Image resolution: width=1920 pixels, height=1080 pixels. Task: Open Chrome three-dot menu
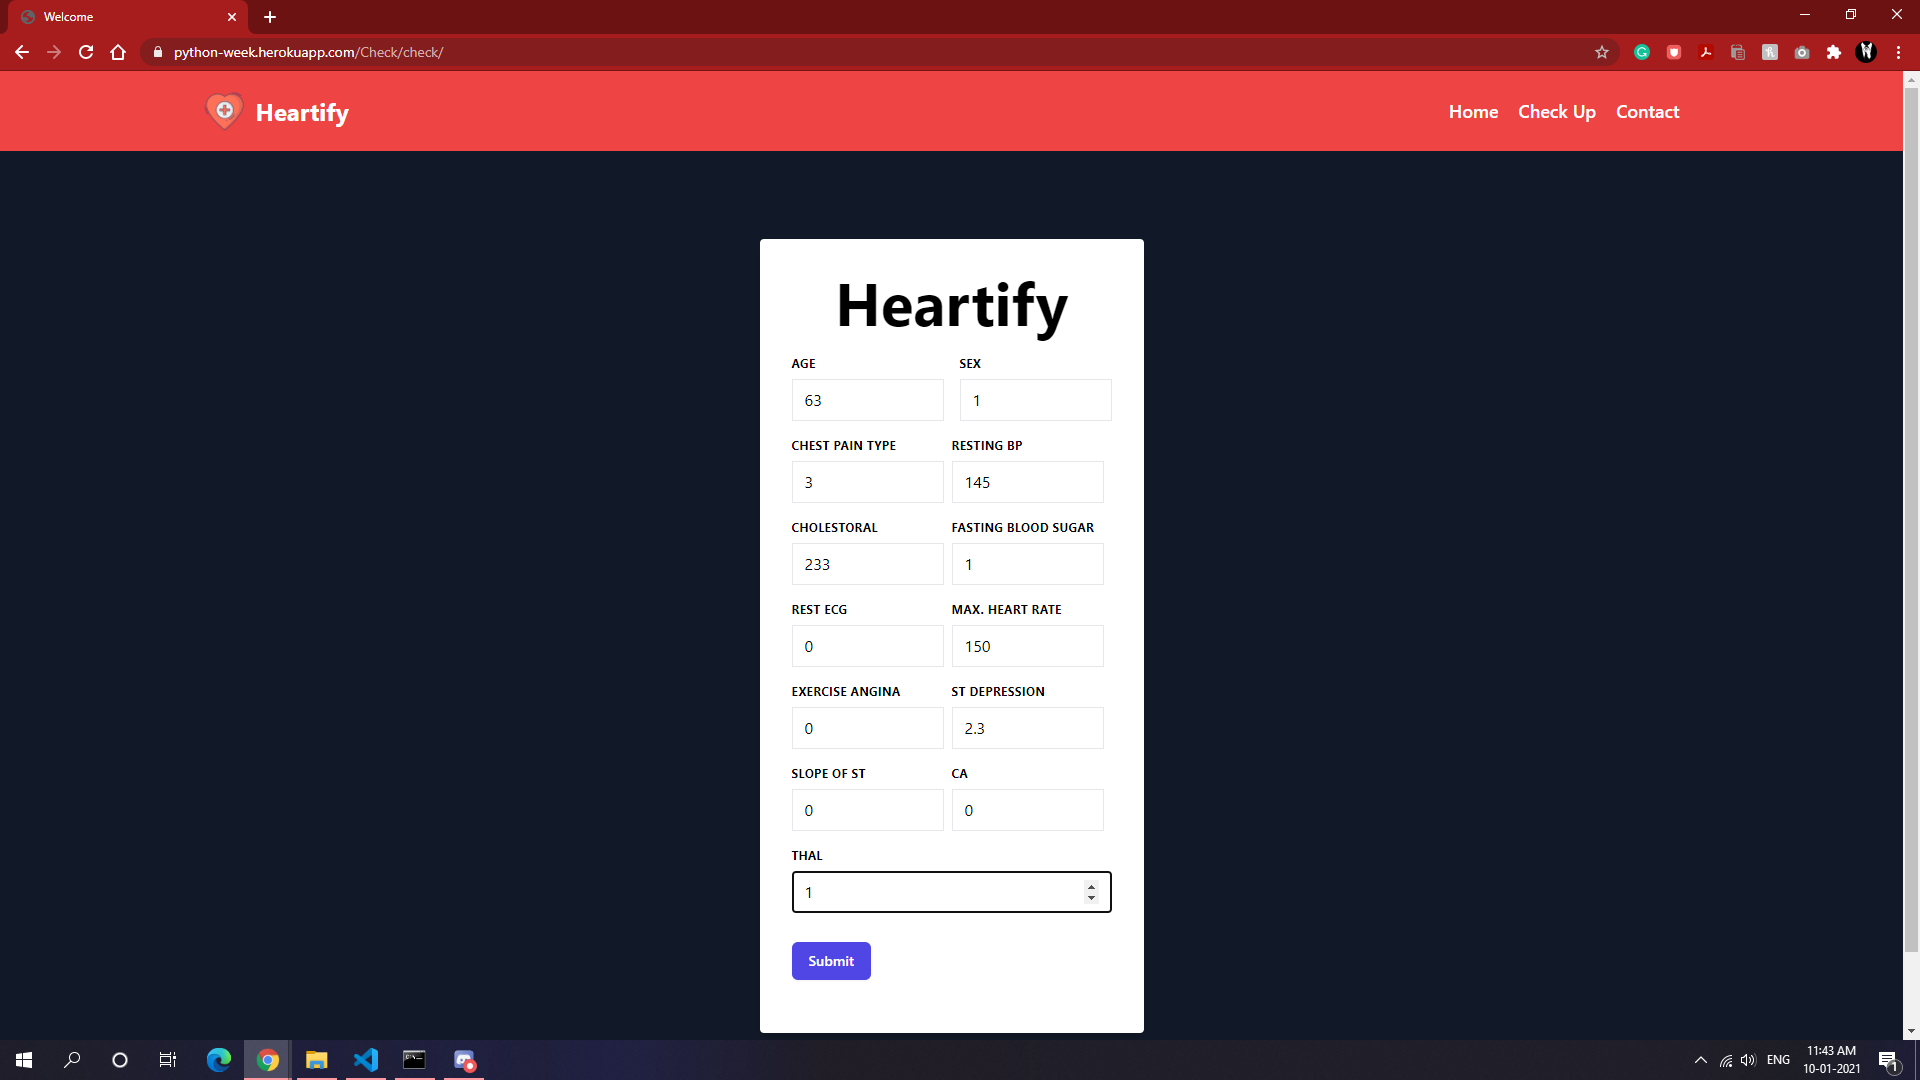(1898, 52)
